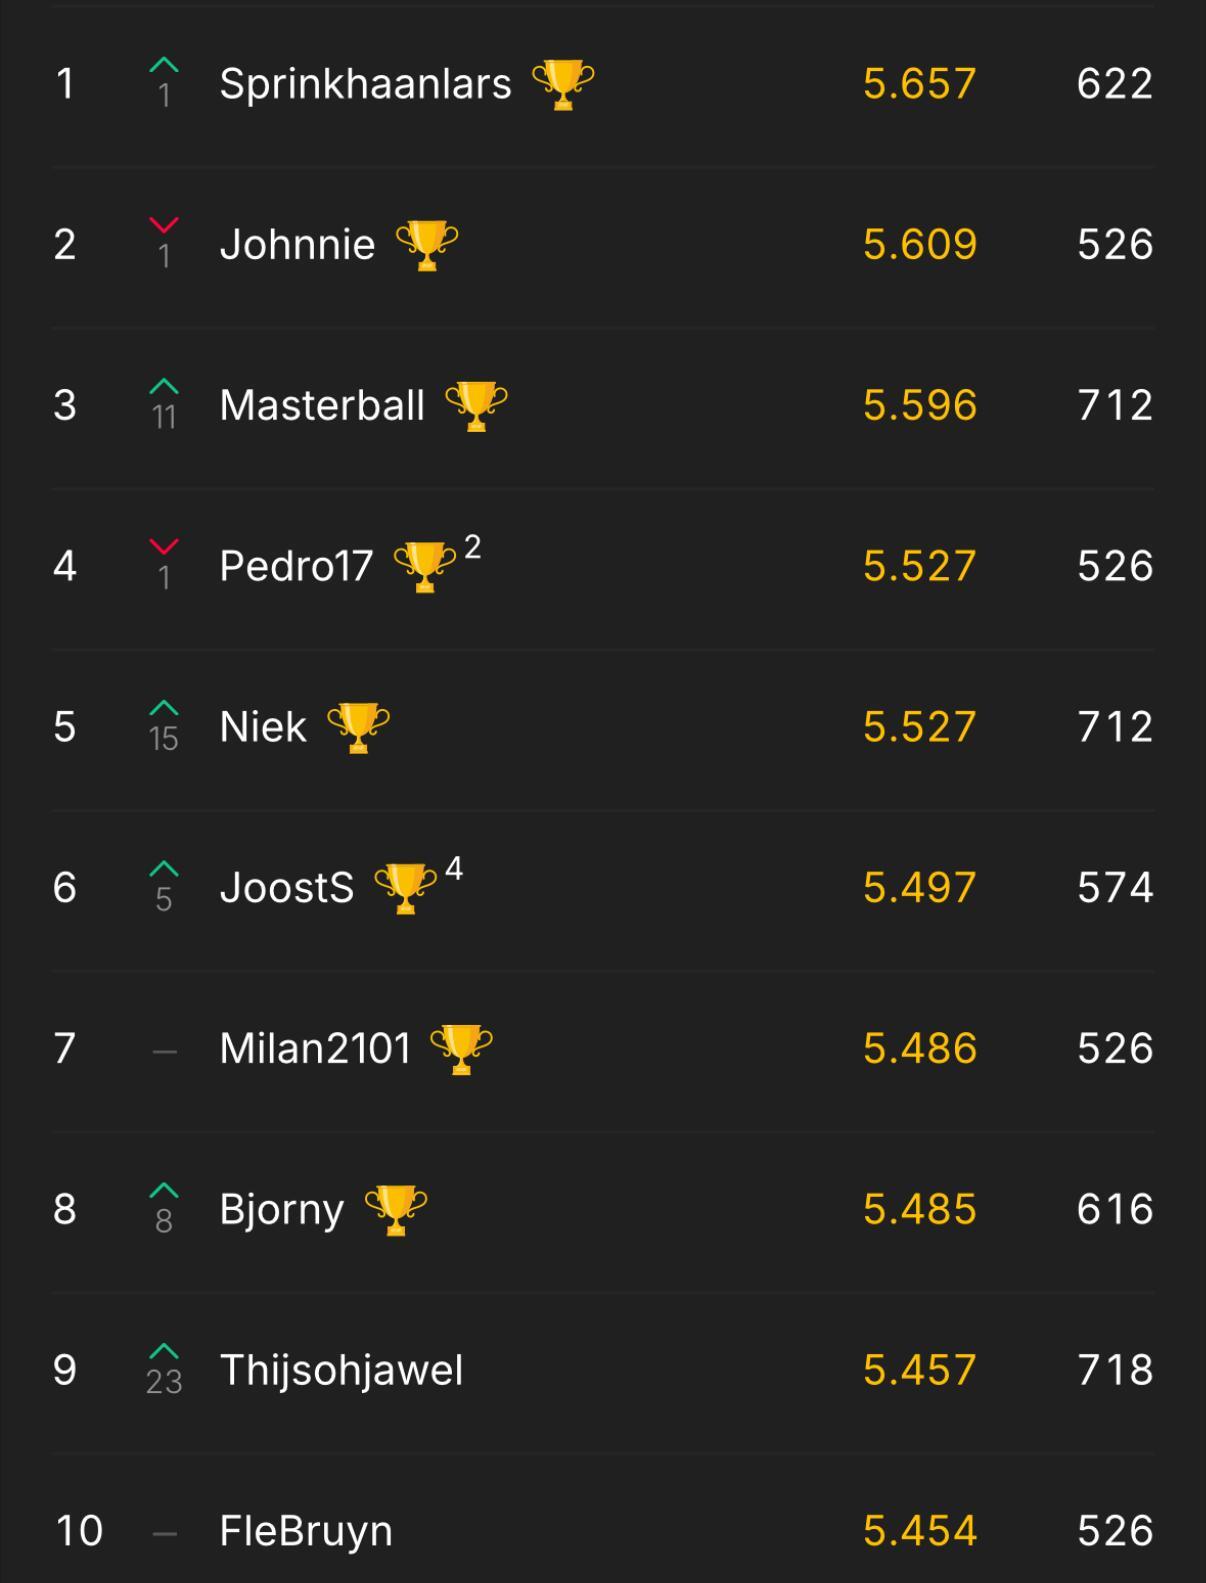This screenshot has width=1206, height=1583.
Task: Click green up arrow for Sprinkhaanlars
Action: coord(164,65)
